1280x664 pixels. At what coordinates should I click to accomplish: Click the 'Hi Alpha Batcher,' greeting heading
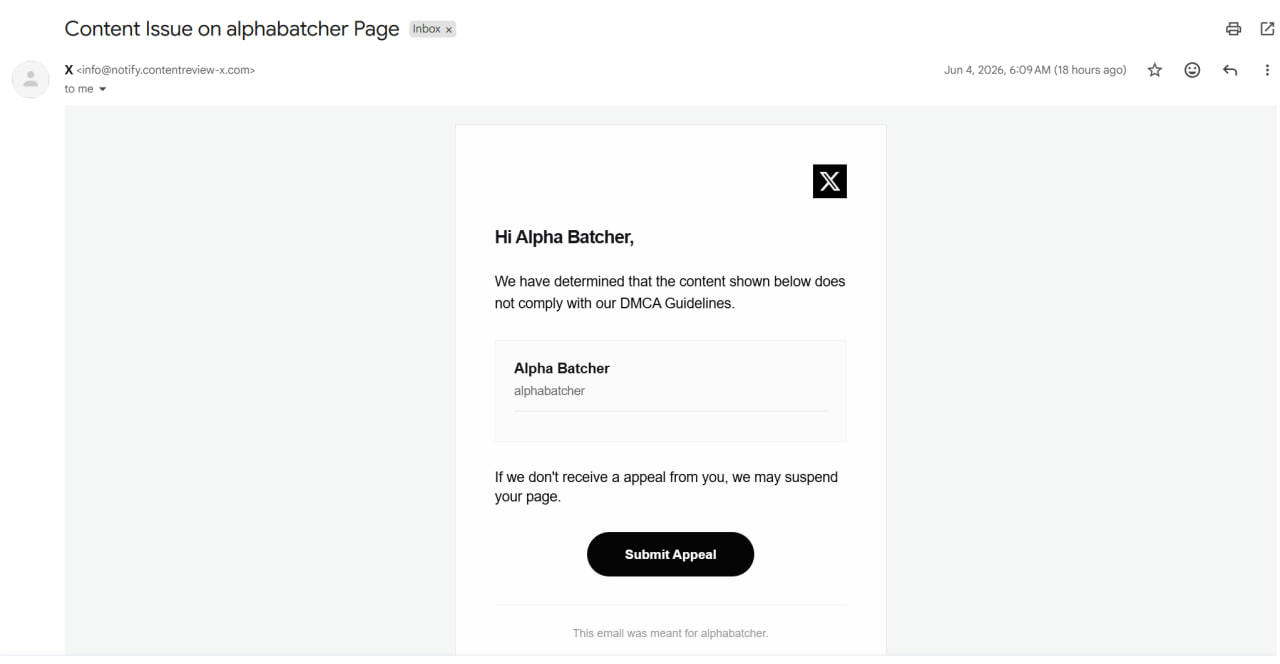[564, 237]
